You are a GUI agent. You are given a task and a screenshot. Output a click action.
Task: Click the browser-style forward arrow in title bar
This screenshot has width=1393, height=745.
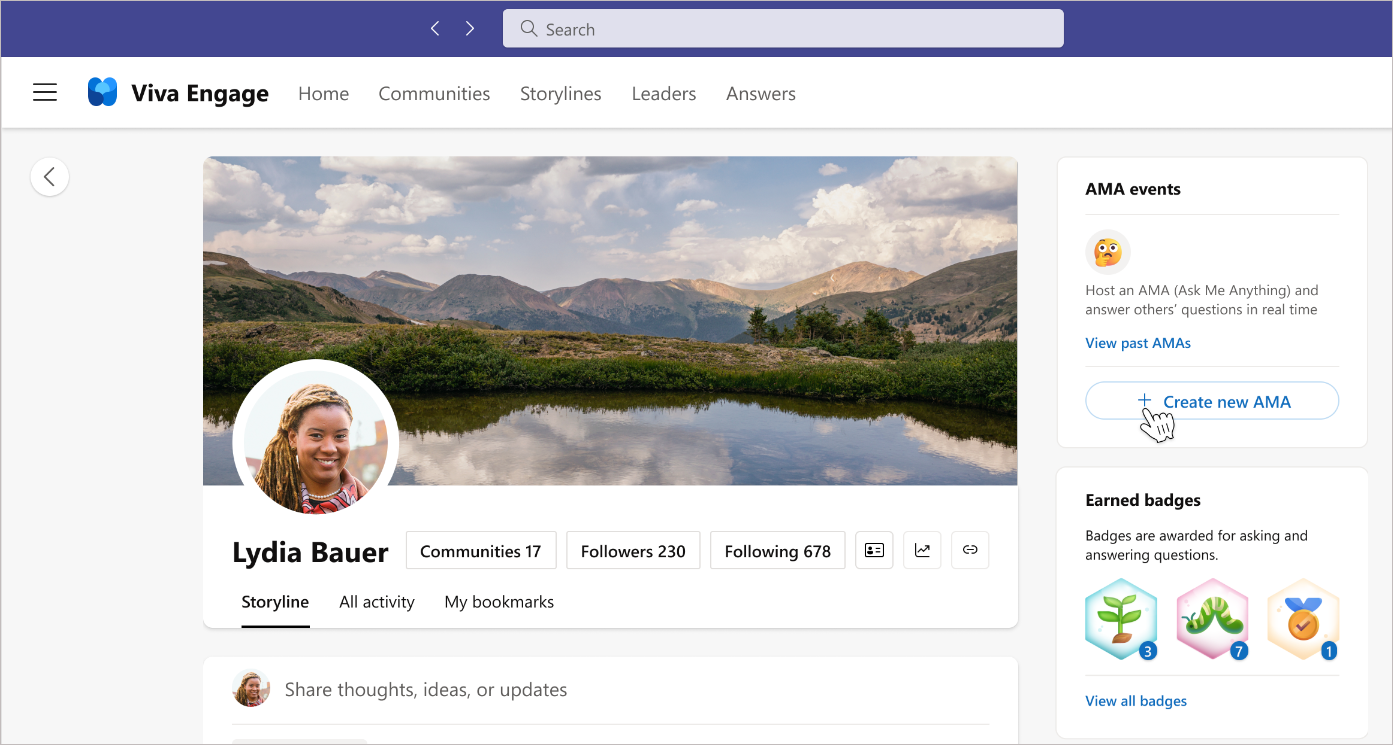[470, 29]
